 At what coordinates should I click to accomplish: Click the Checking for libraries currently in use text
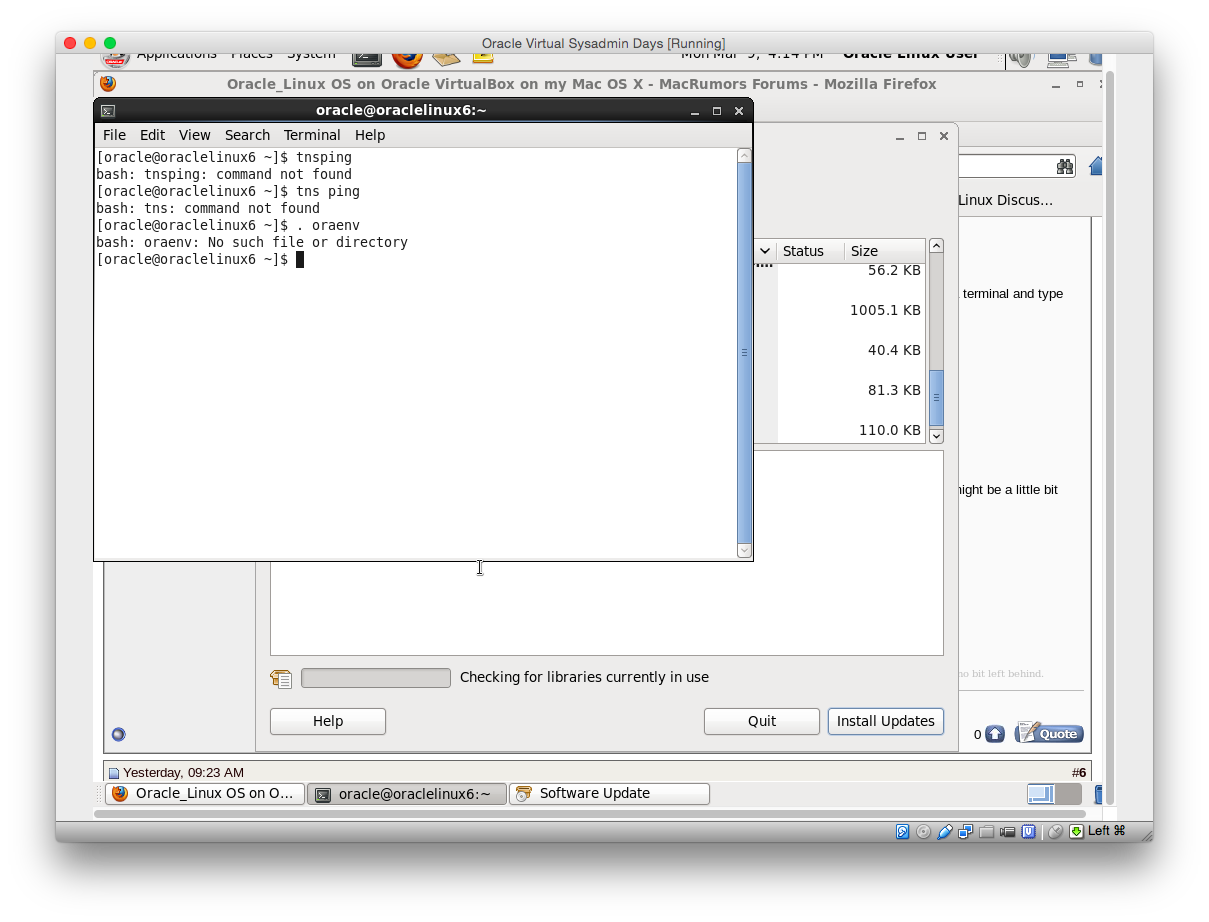coord(584,678)
